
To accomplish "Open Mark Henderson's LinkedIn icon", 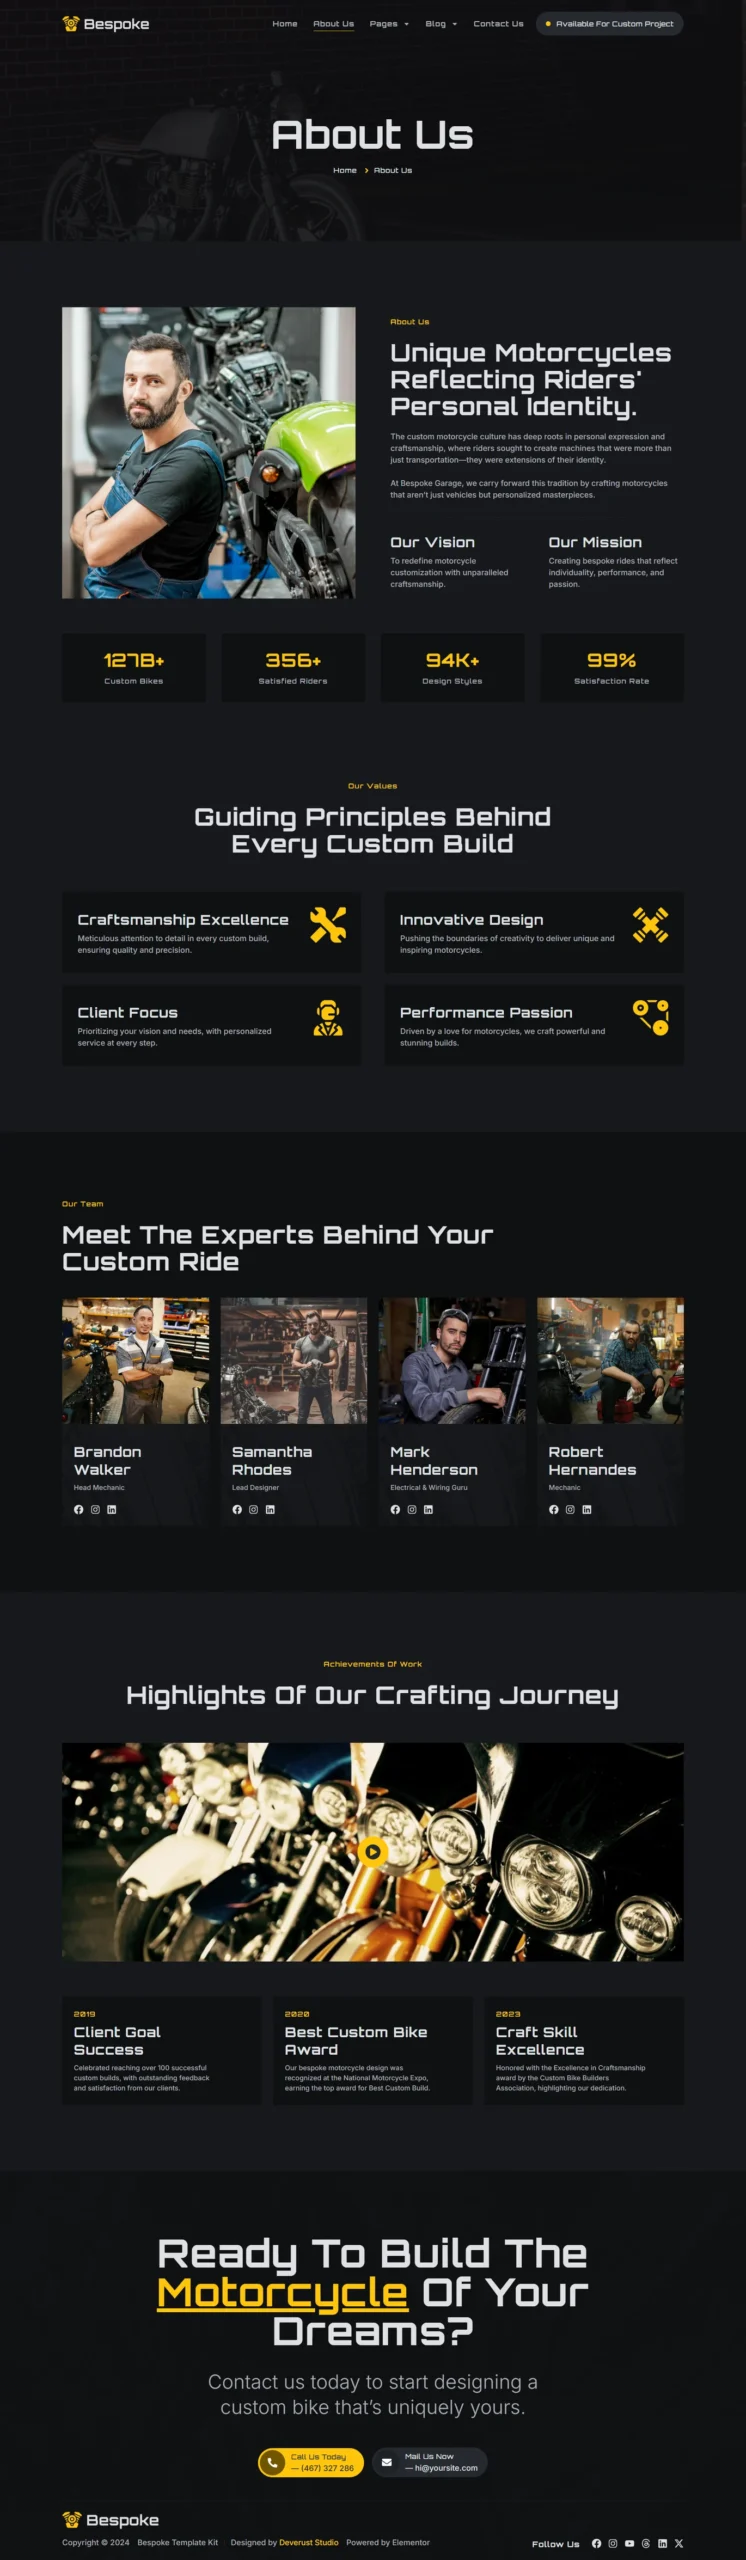I will tap(428, 1510).
